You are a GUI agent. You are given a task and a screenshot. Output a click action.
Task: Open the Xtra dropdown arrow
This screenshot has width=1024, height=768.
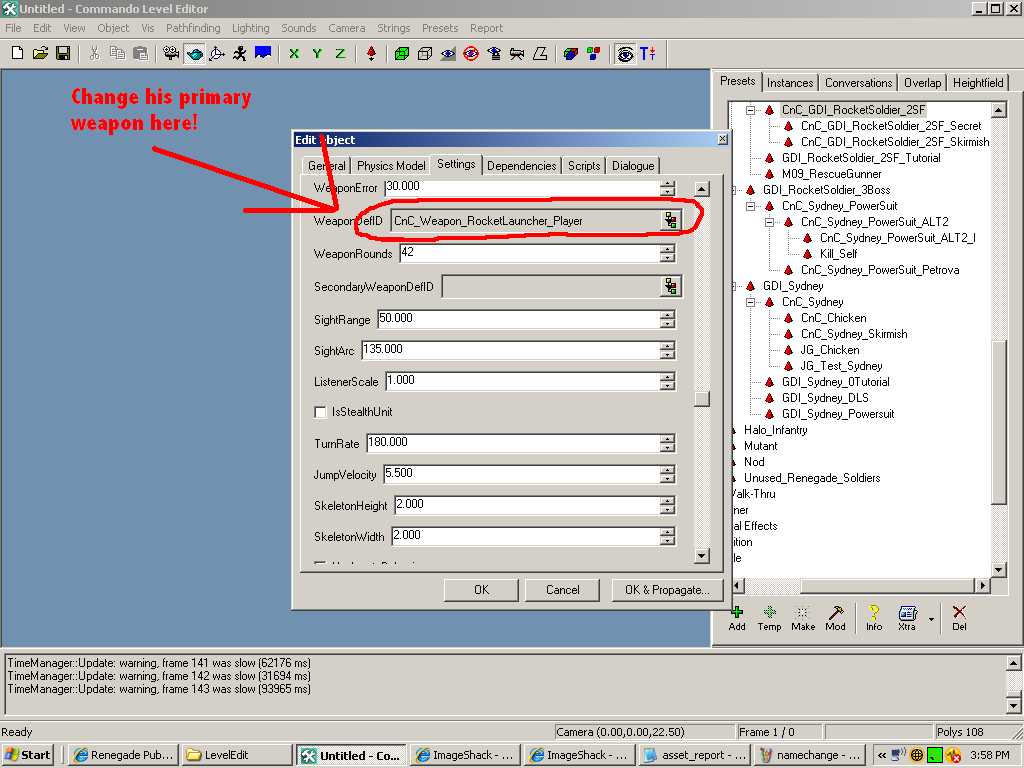pyautogui.click(x=932, y=619)
